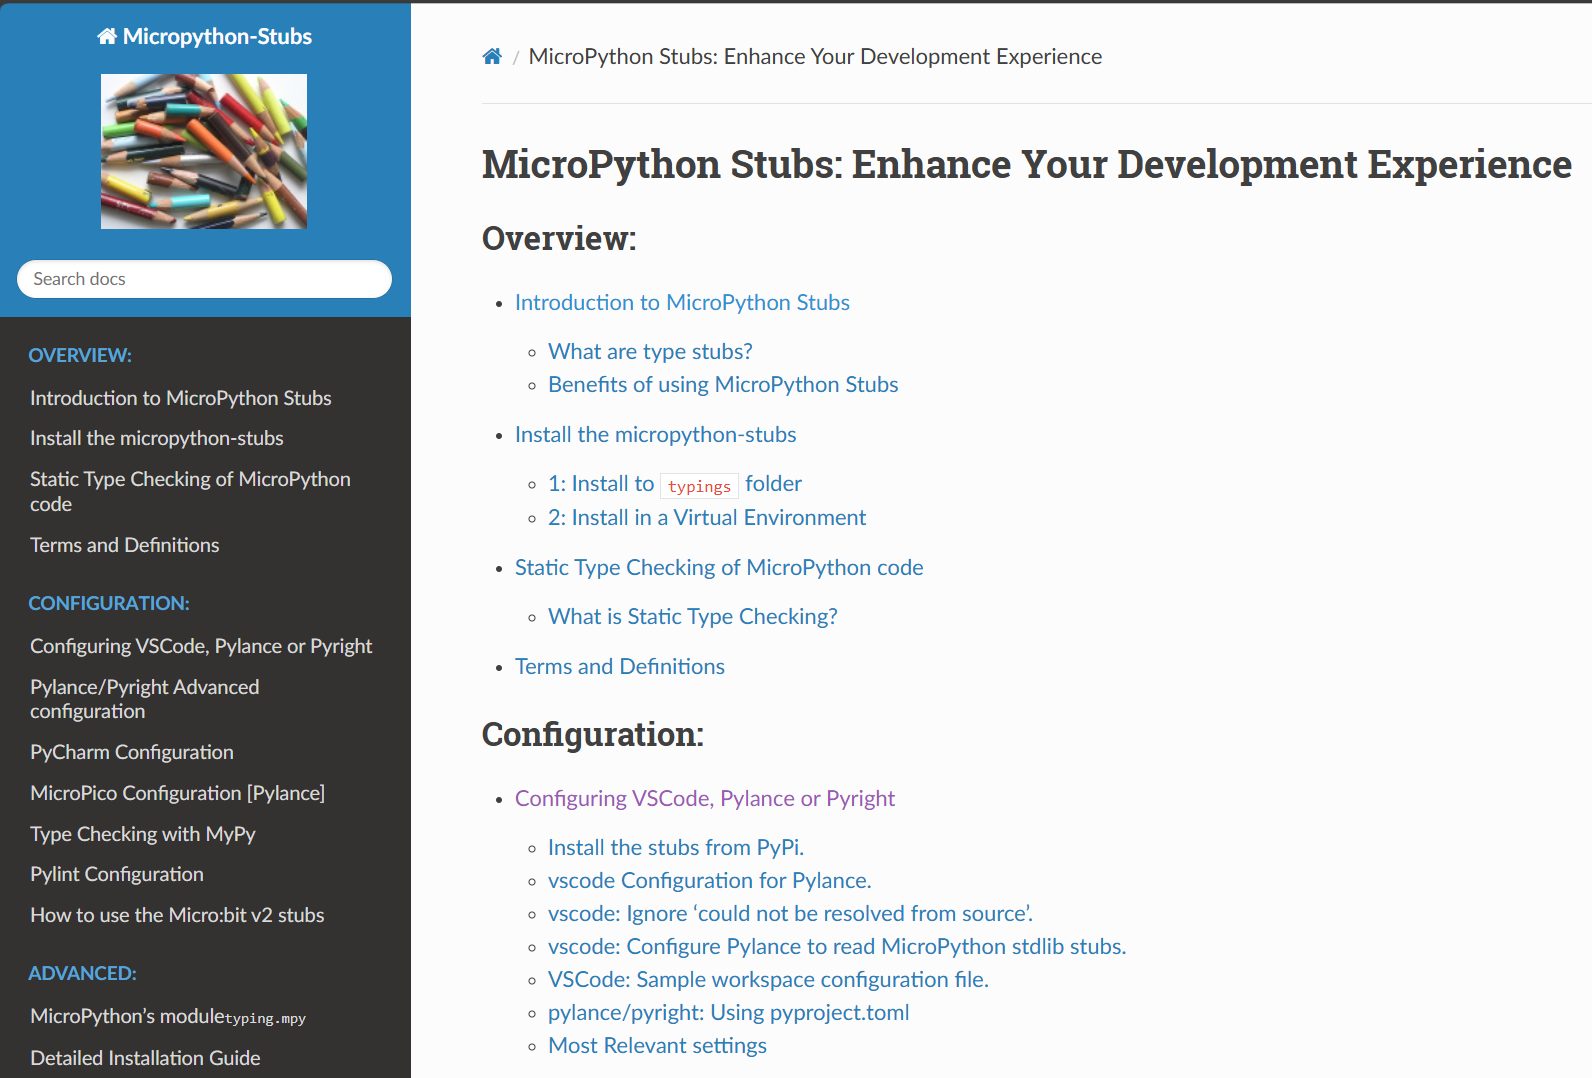Viewport: 1592px width, 1078px height.
Task: Open the Micropython-Stubs sidebar title link
Action: pyautogui.click(x=205, y=37)
